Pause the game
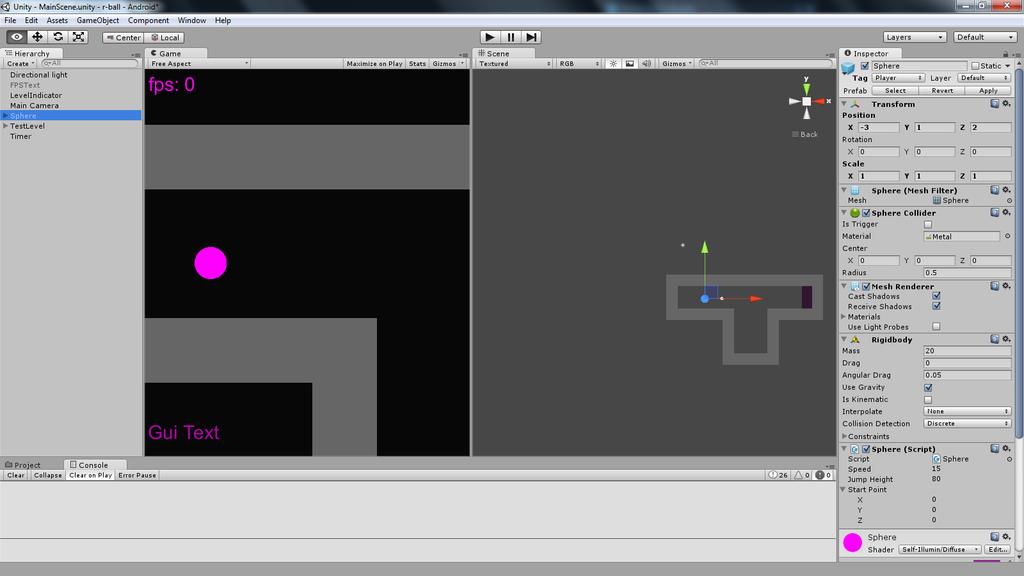The height and width of the screenshot is (576, 1024). pyautogui.click(x=511, y=37)
